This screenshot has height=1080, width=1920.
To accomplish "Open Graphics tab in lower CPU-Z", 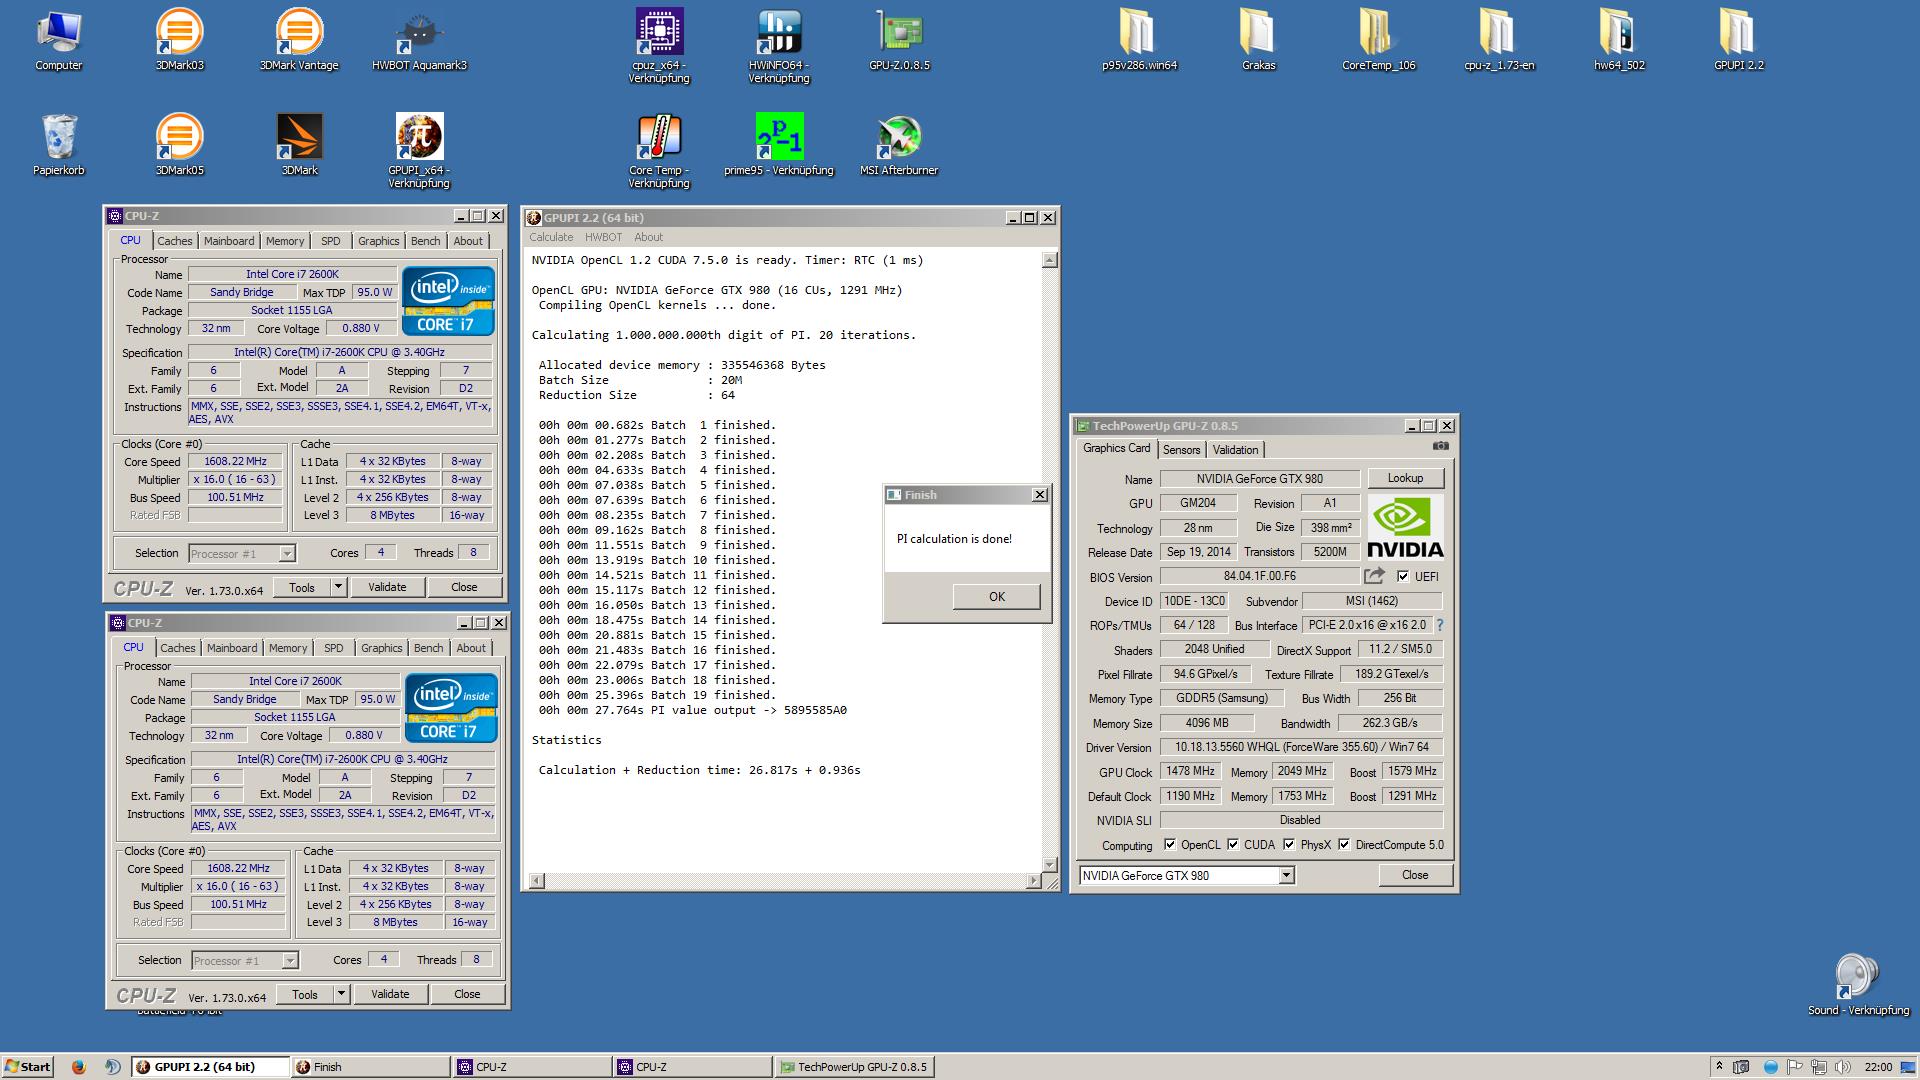I will coord(381,648).
